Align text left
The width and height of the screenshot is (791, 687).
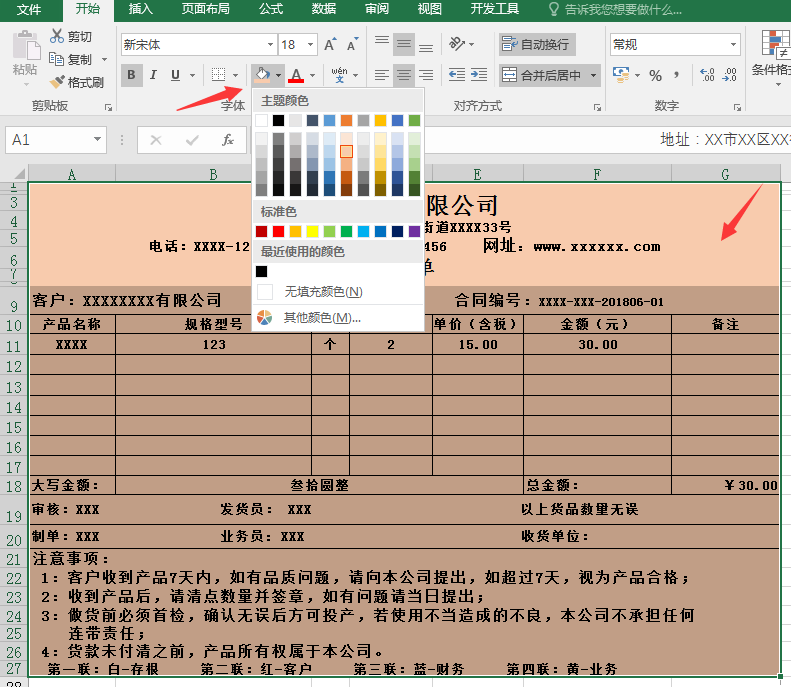(x=382, y=75)
